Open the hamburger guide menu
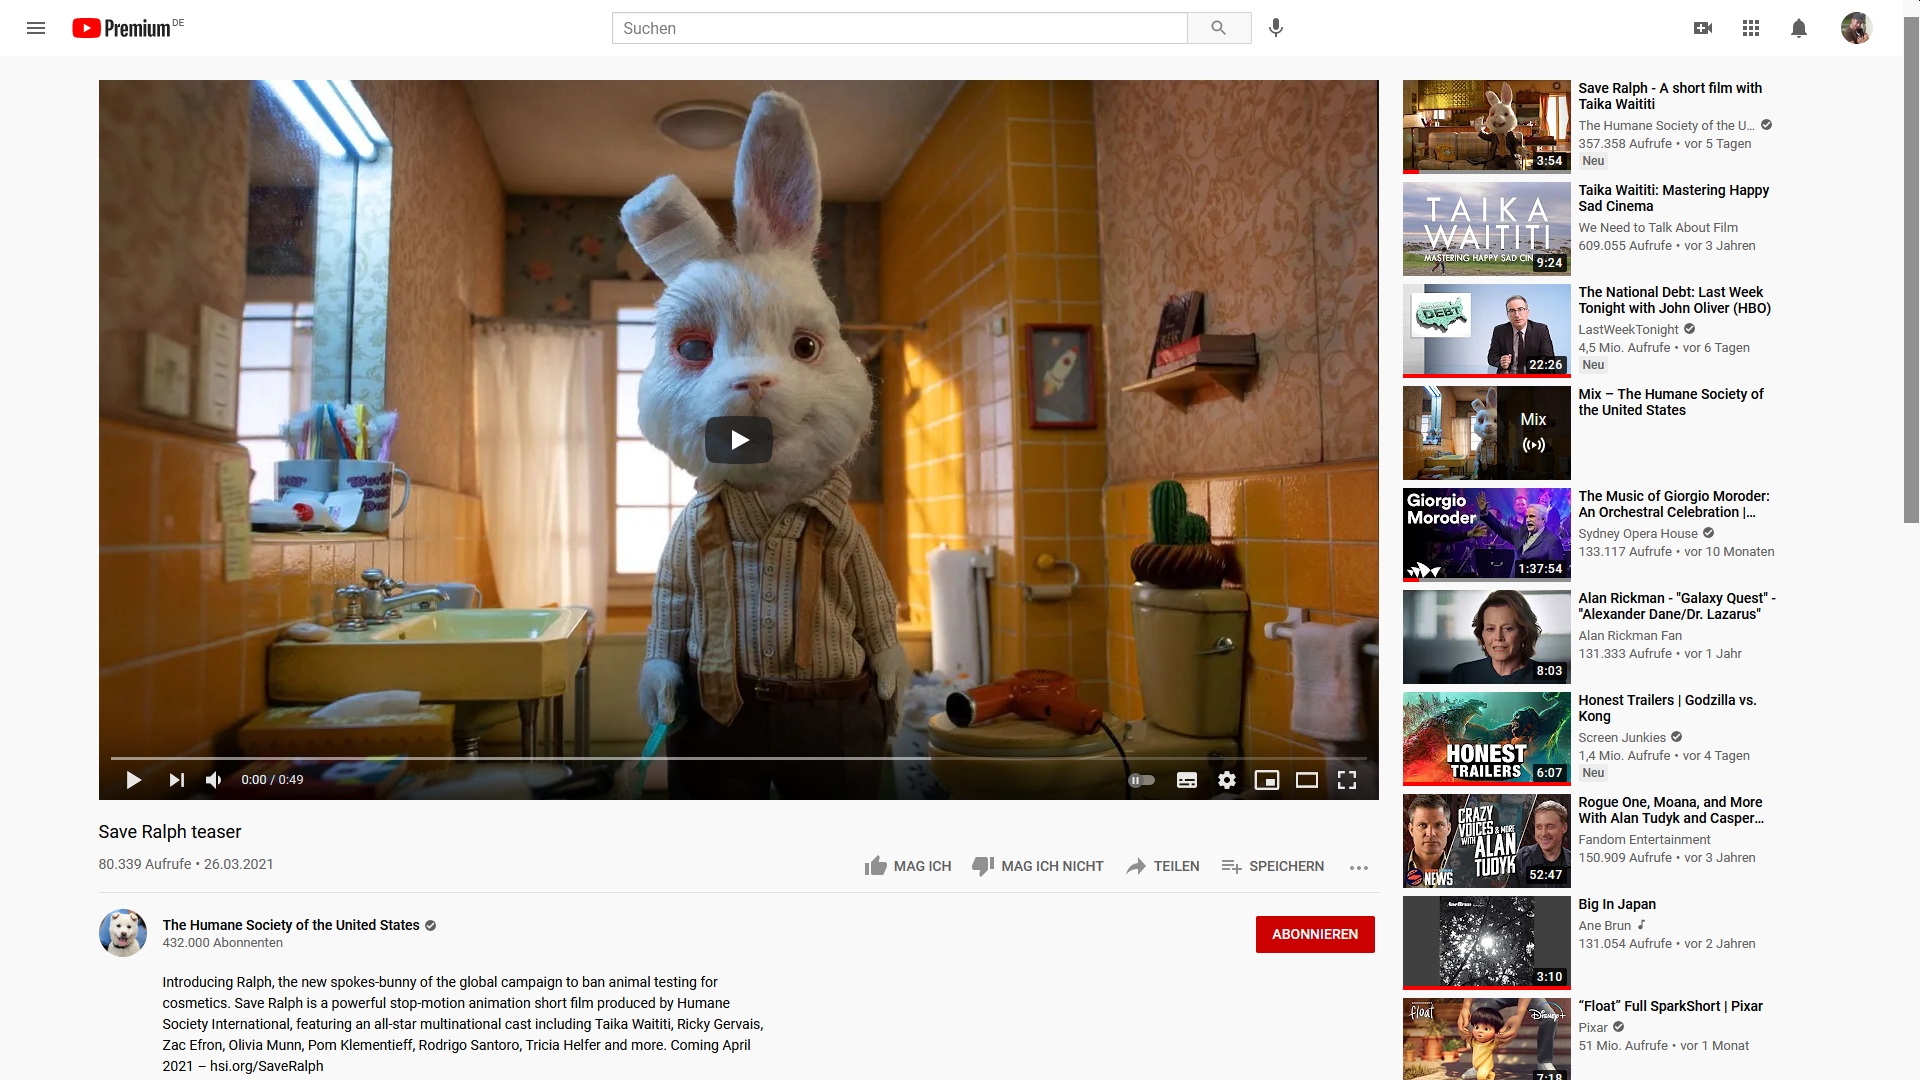 tap(36, 28)
